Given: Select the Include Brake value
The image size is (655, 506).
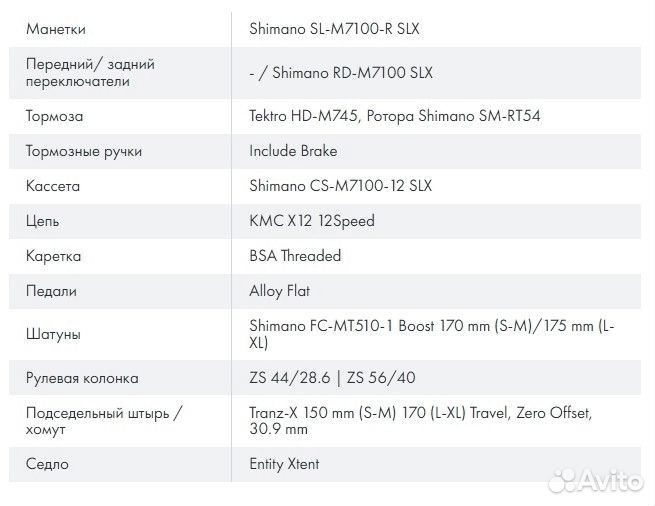Looking at the screenshot, I should (x=293, y=151).
